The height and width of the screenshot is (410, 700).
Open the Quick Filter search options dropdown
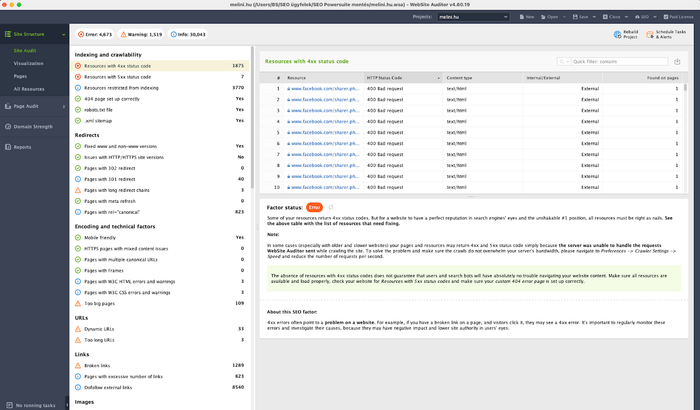point(564,62)
